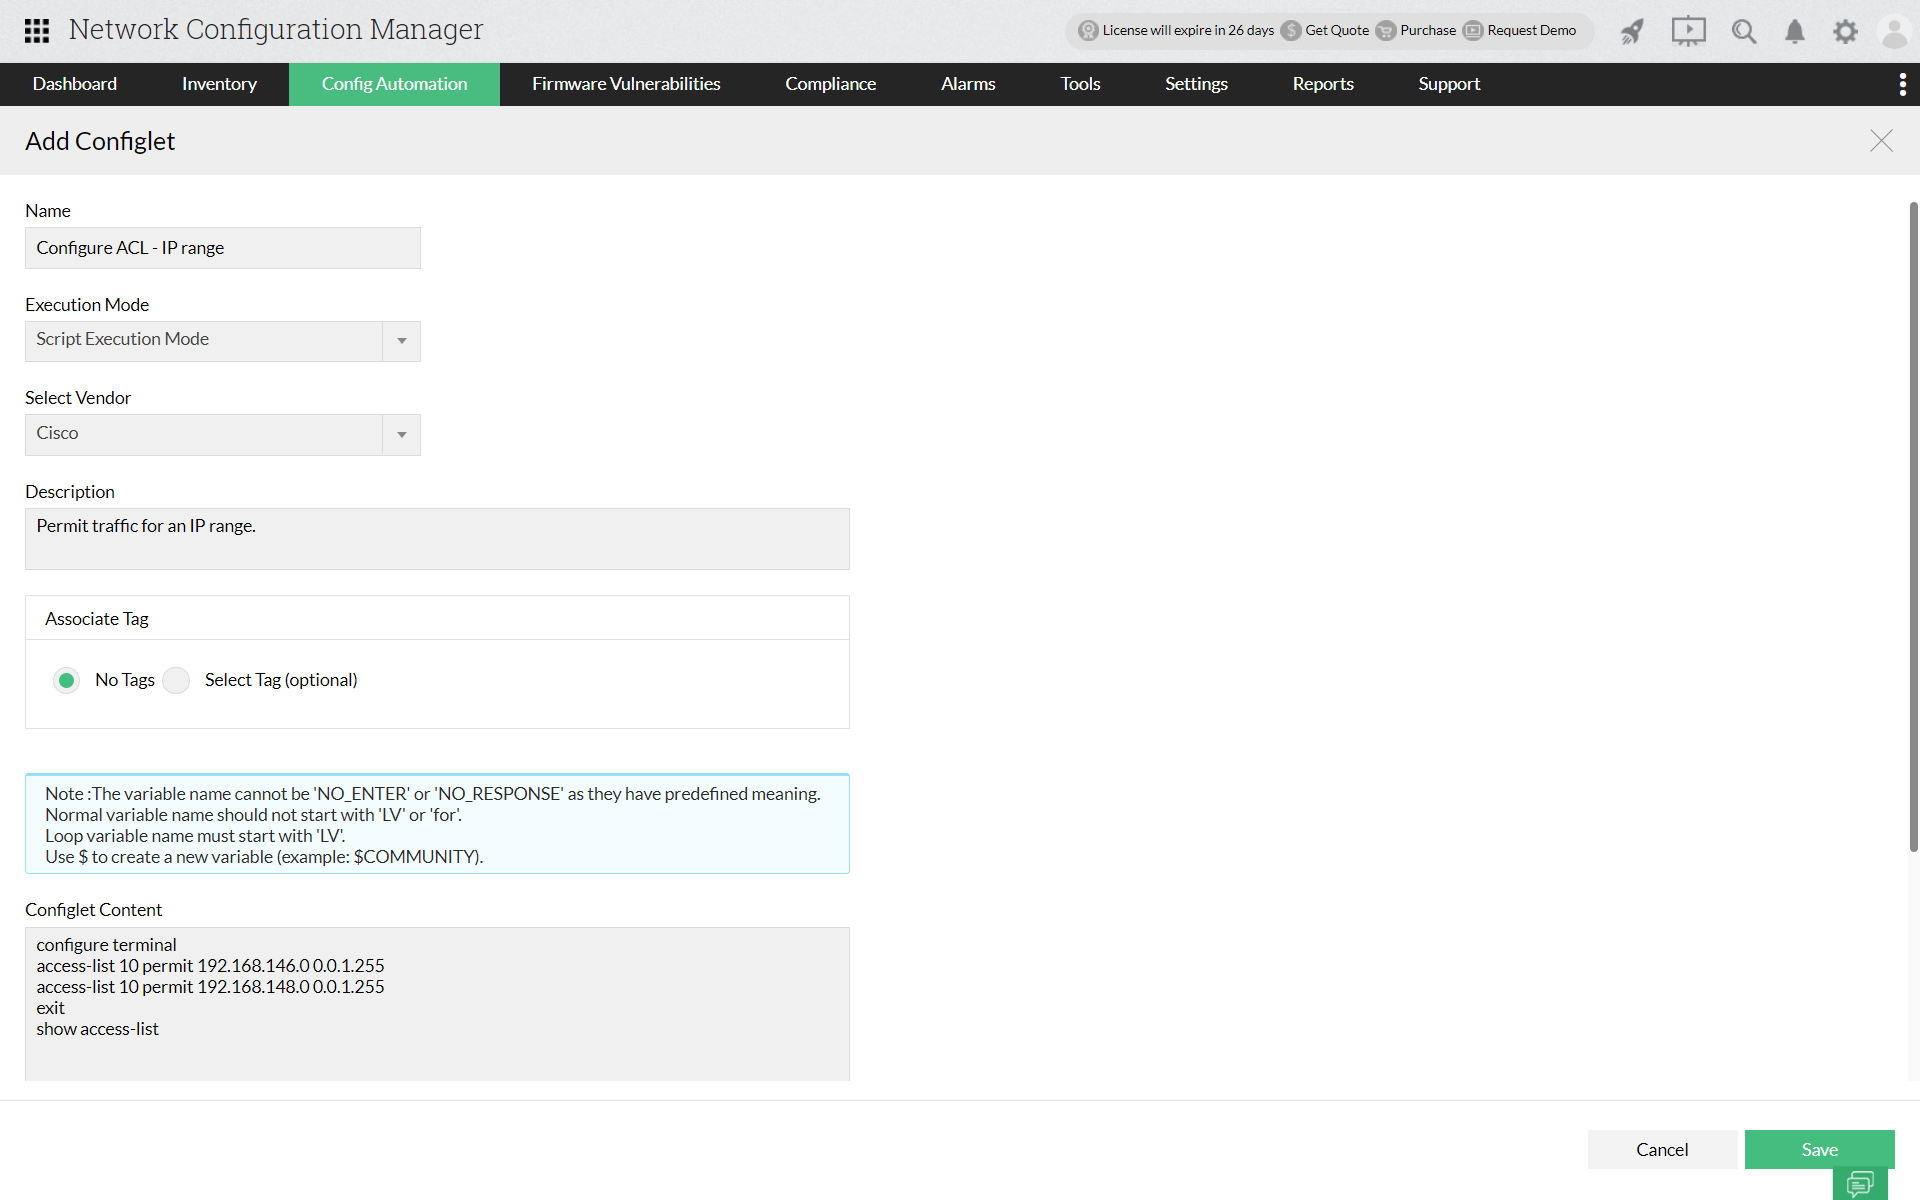Screen dimensions: 1920x1200
Task: Switch to the Firmware Vulnerabilities tab
Action: [x=626, y=84]
